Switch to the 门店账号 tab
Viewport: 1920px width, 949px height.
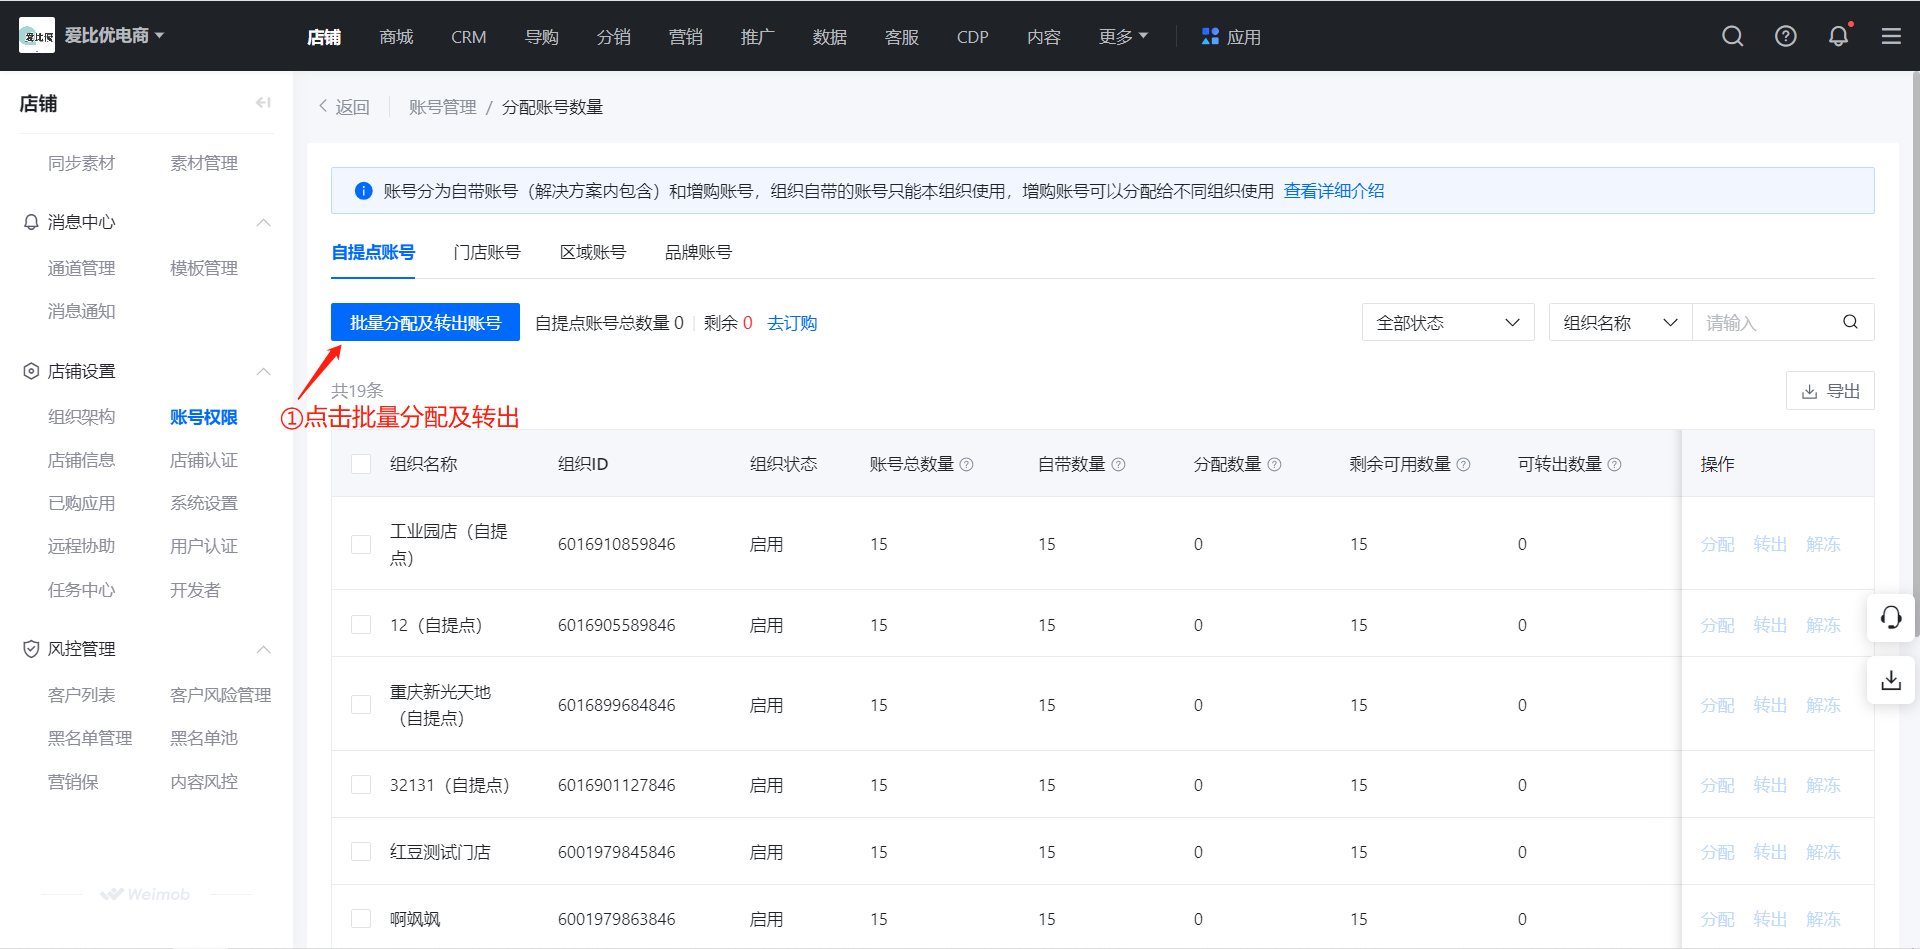point(487,252)
